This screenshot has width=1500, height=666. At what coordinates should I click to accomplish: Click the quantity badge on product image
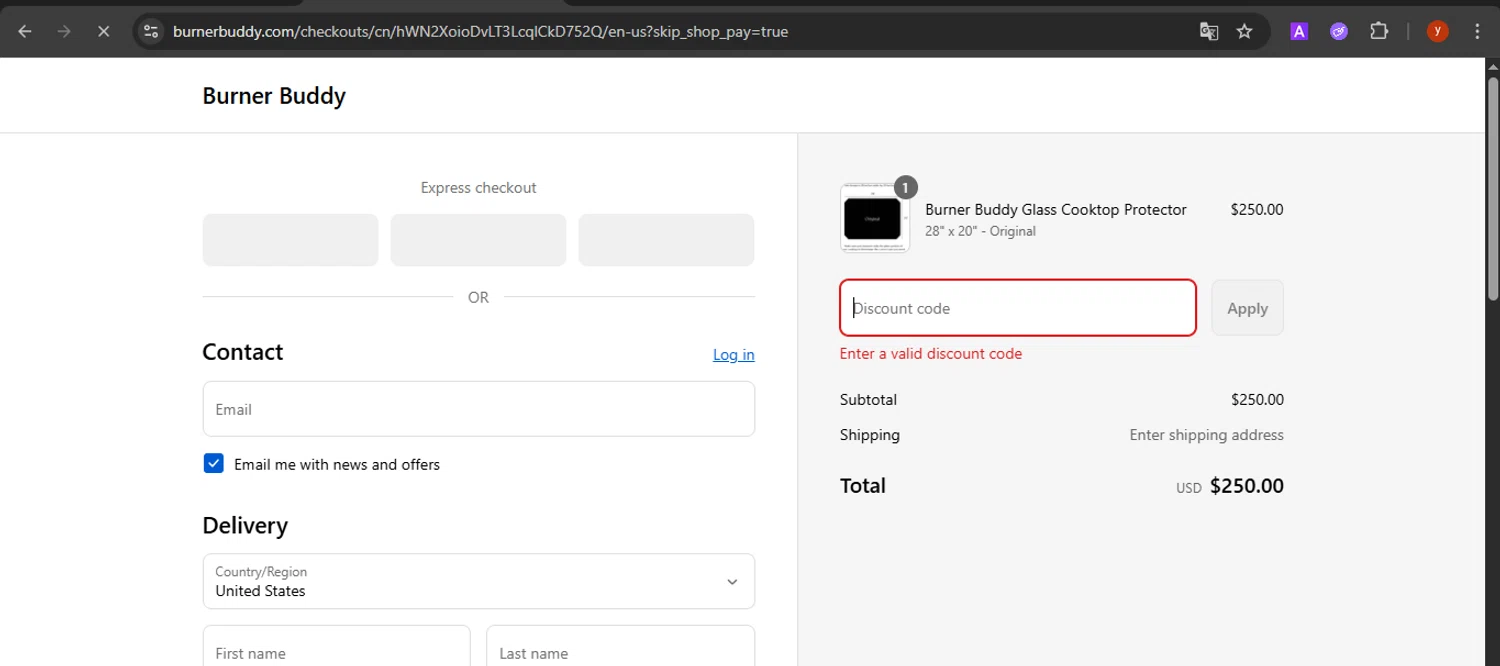[905, 187]
